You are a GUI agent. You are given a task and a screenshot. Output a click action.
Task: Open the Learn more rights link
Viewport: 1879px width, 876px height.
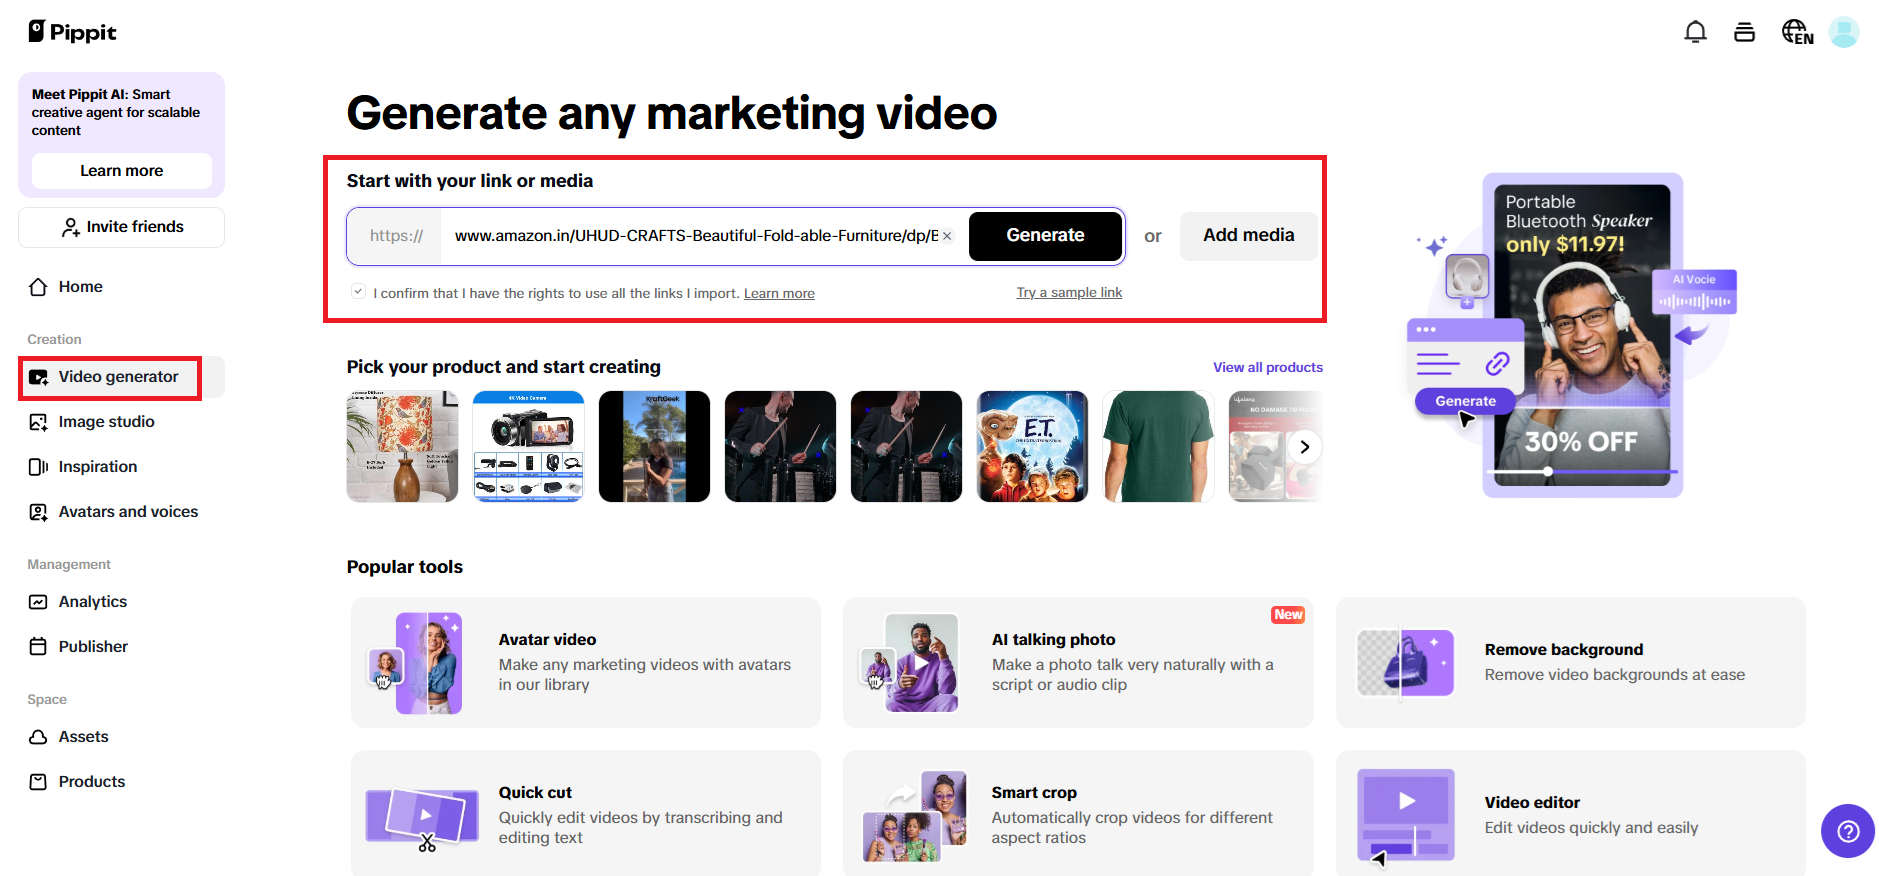(779, 293)
